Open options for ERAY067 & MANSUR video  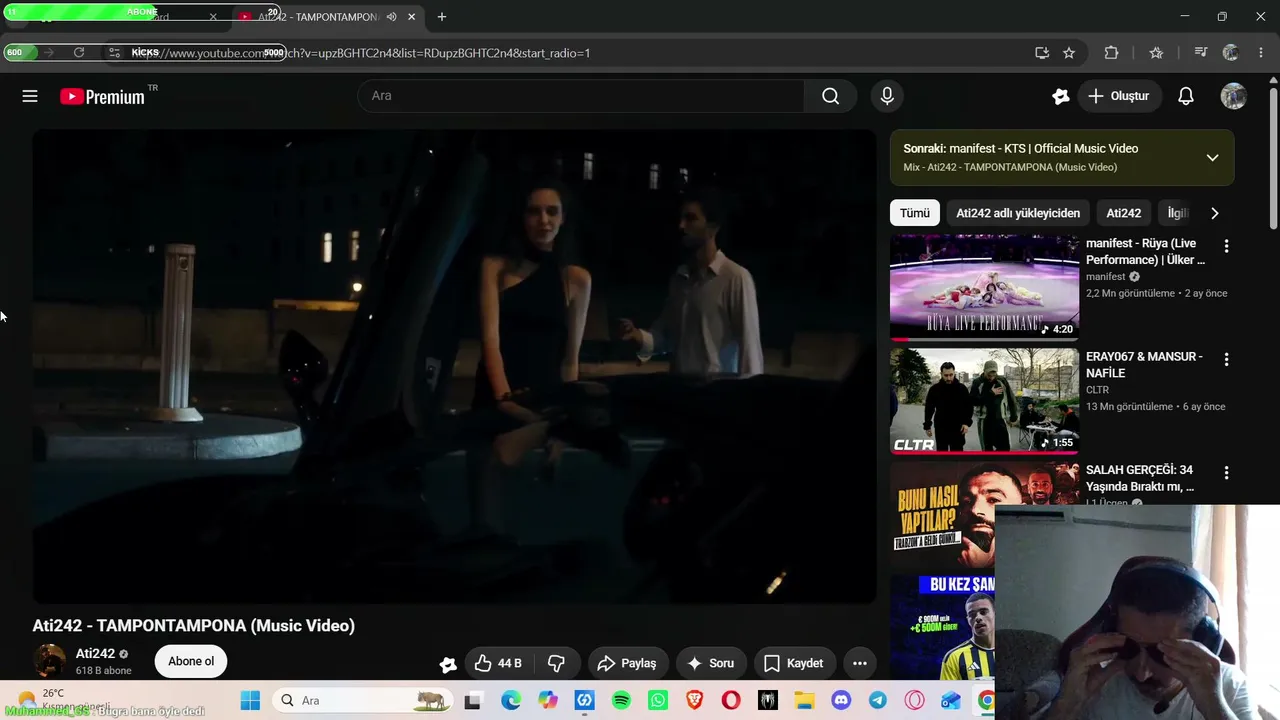[x=1227, y=359]
